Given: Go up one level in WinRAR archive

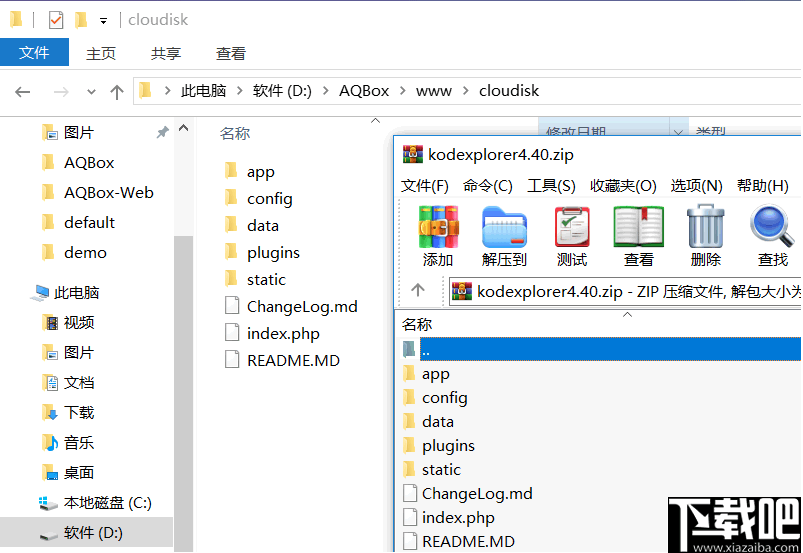Looking at the screenshot, I should click(418, 290).
